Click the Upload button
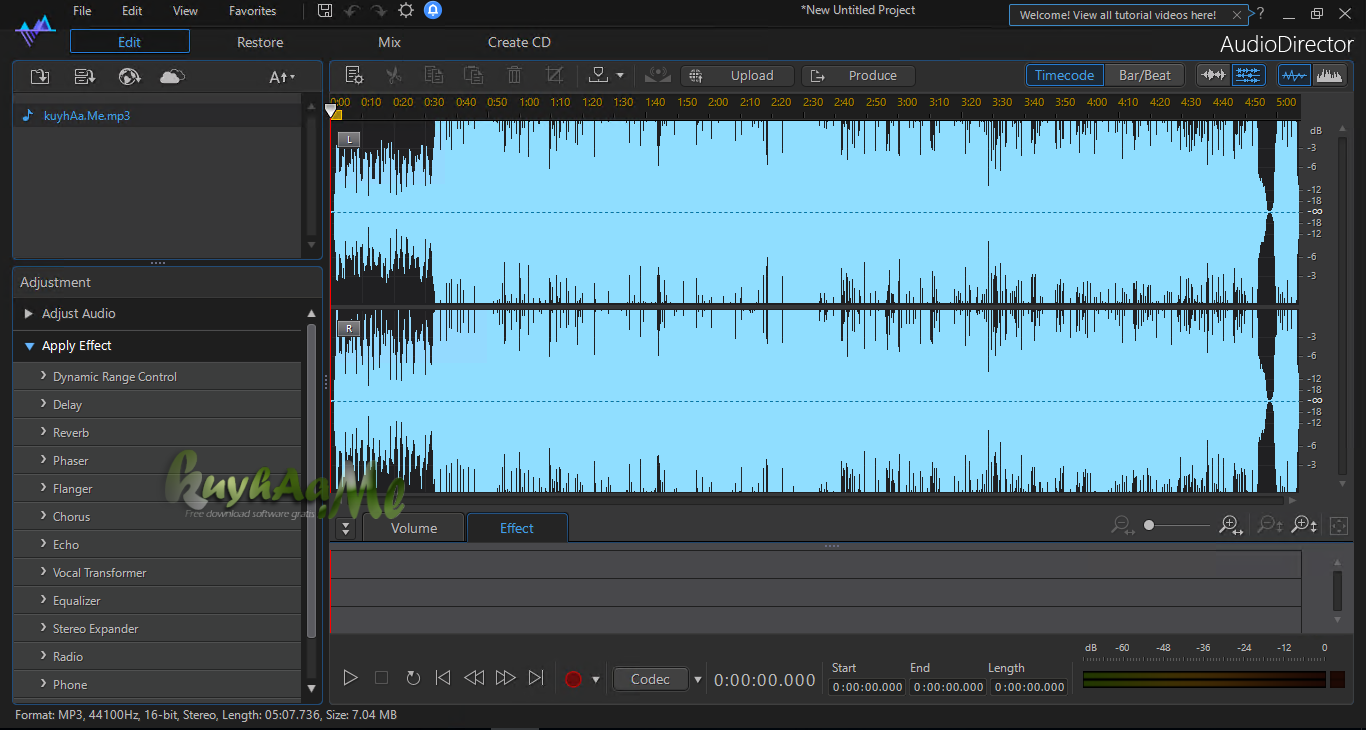The image size is (1366, 730). point(738,75)
